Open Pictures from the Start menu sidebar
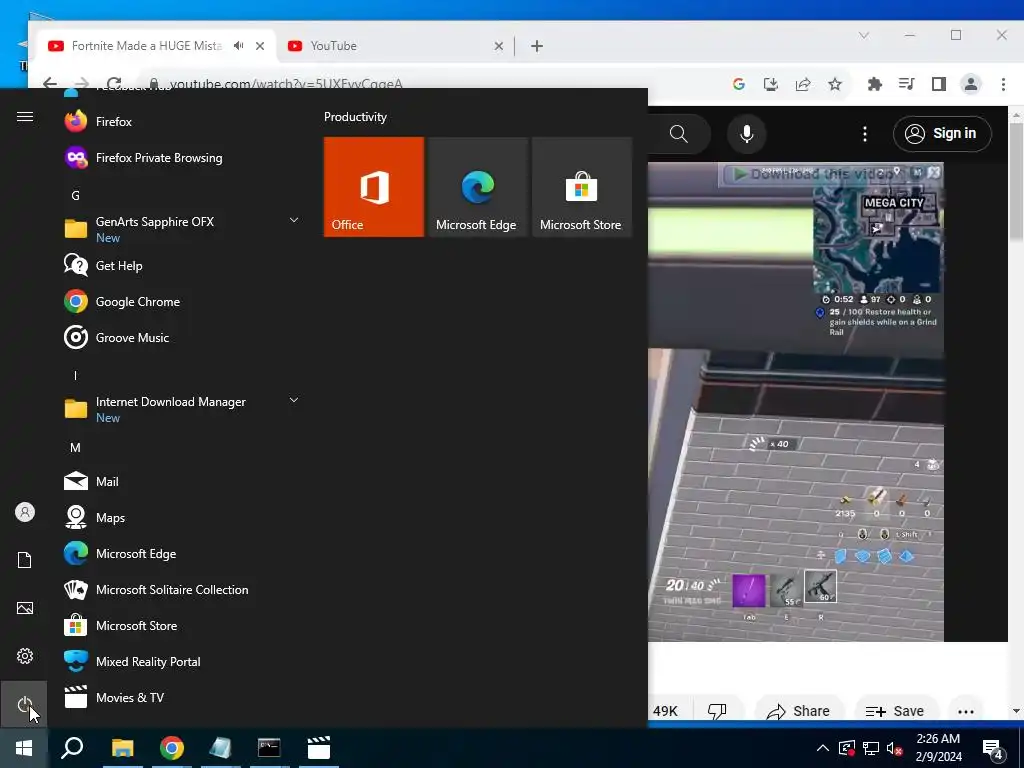The height and width of the screenshot is (768, 1024). [24, 608]
